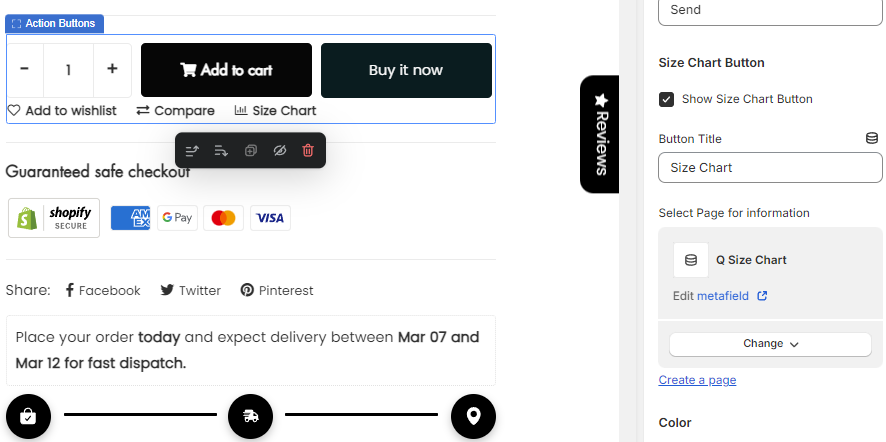Hide the Action Buttons block

279,151
